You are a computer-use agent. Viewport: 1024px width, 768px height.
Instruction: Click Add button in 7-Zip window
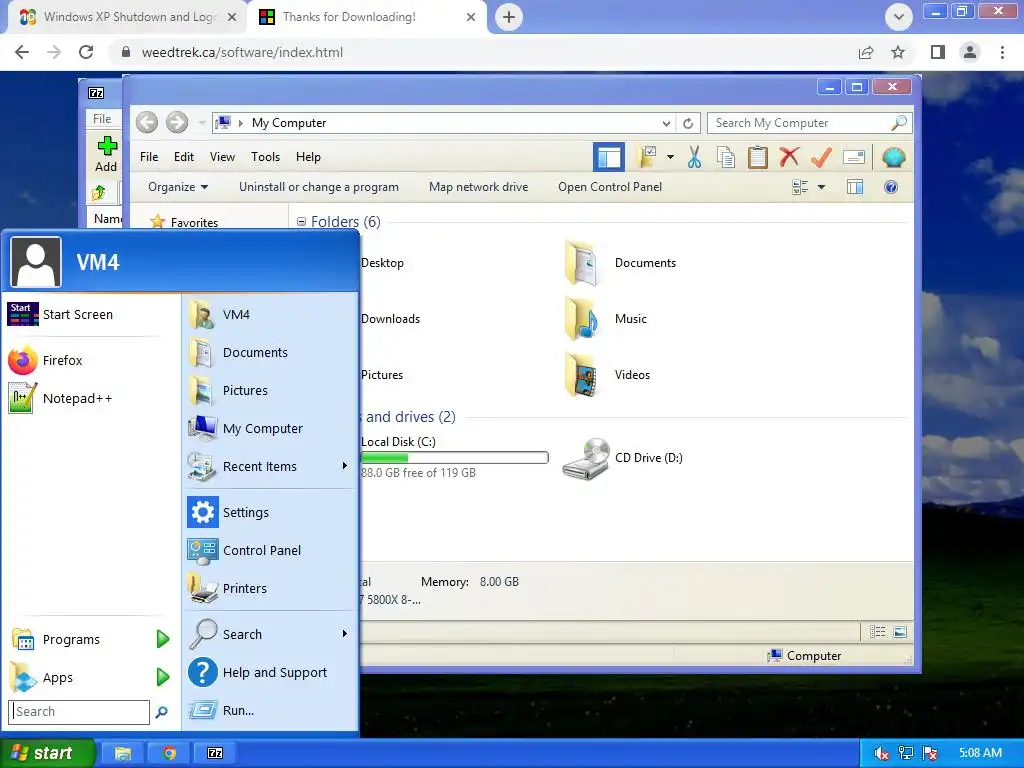[x=106, y=154]
